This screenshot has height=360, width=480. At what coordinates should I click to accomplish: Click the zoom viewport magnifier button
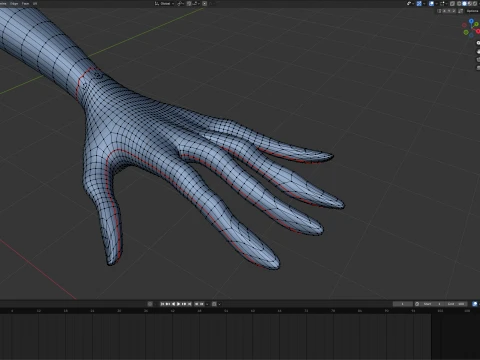pos(478,43)
